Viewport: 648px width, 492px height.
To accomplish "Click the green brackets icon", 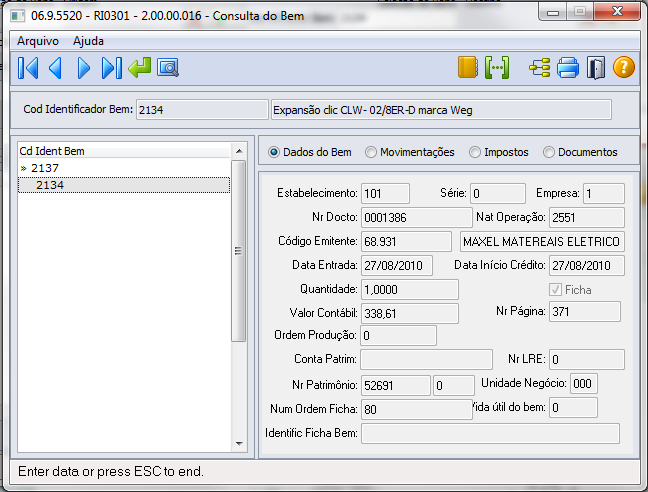I will [497, 67].
